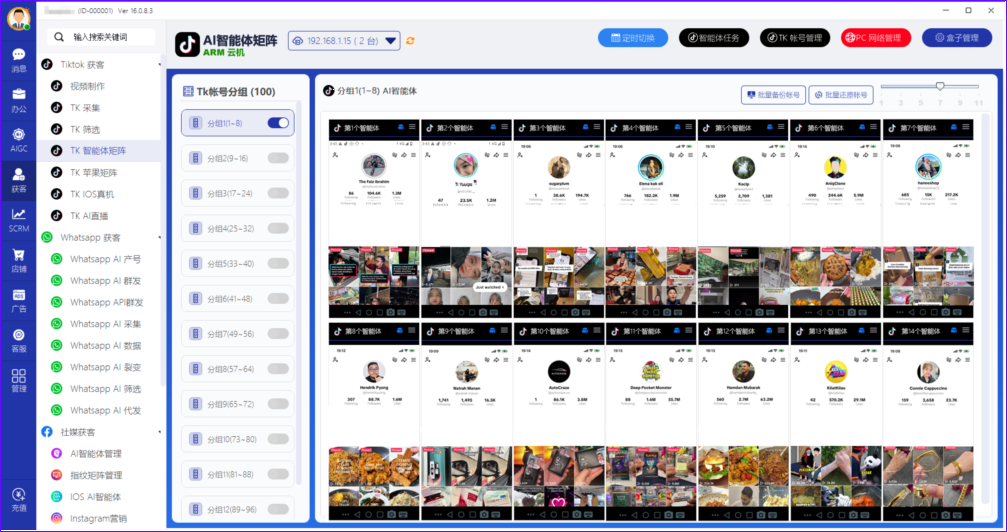Enable the 分组5(33~40) toggle
Viewport: 1008px width, 532px height.
pos(278,263)
